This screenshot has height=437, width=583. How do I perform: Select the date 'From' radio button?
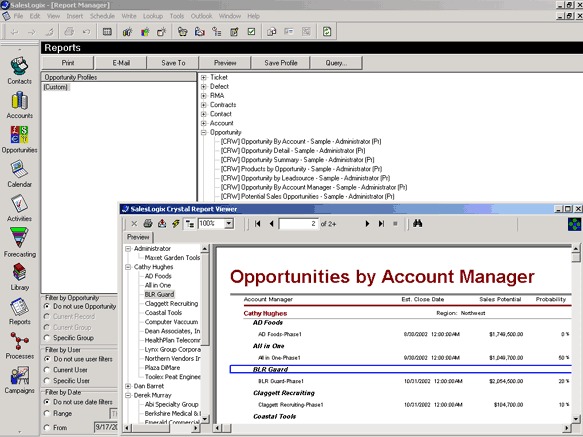[x=47, y=428]
